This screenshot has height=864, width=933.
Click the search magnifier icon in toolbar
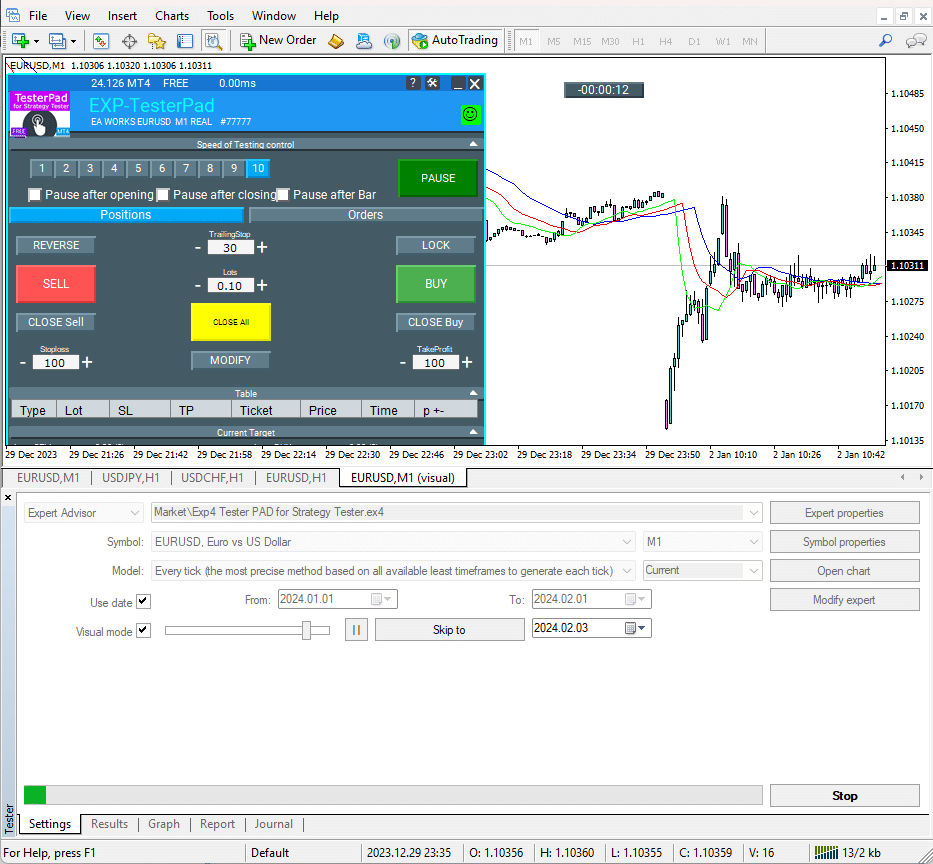coord(885,41)
